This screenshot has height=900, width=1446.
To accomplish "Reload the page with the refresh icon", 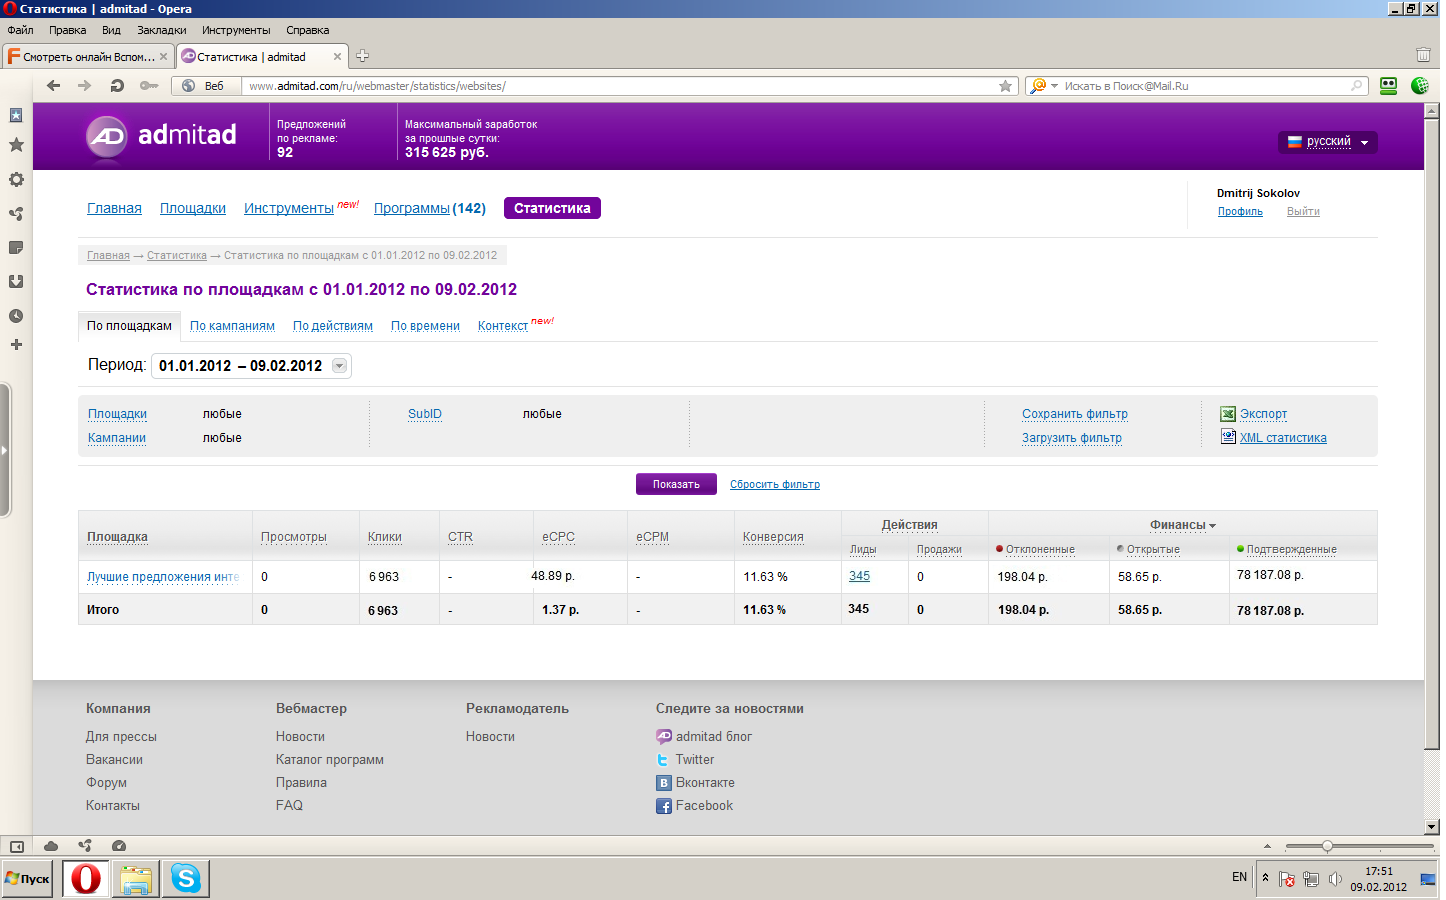I will coord(117,86).
